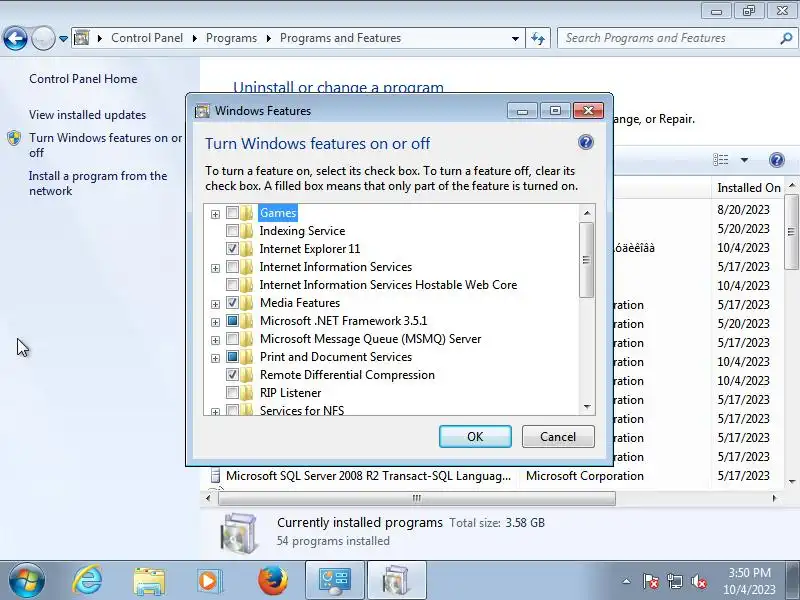Screen dimensions: 800x600
Task: Click the Windows Features title bar icon
Action: pyautogui.click(x=203, y=111)
